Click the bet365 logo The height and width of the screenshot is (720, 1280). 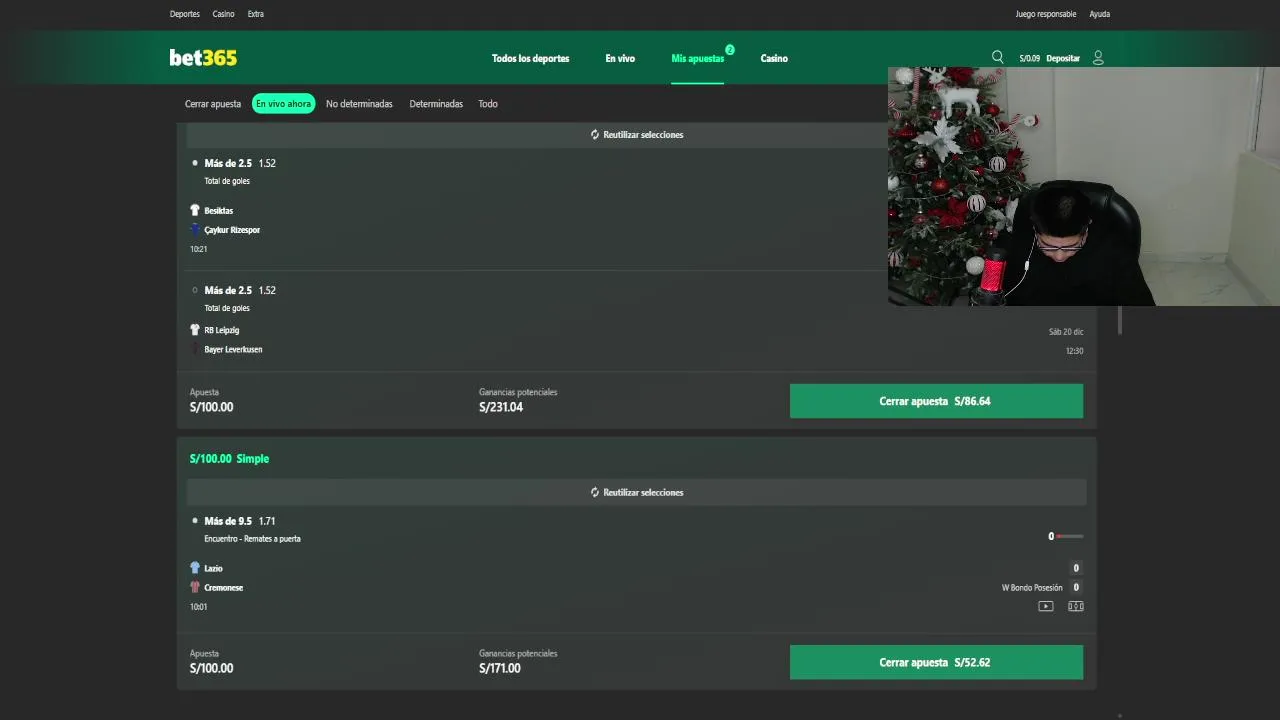click(203, 58)
